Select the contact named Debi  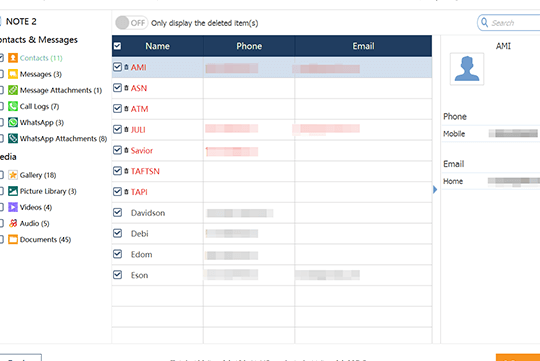pos(139,234)
